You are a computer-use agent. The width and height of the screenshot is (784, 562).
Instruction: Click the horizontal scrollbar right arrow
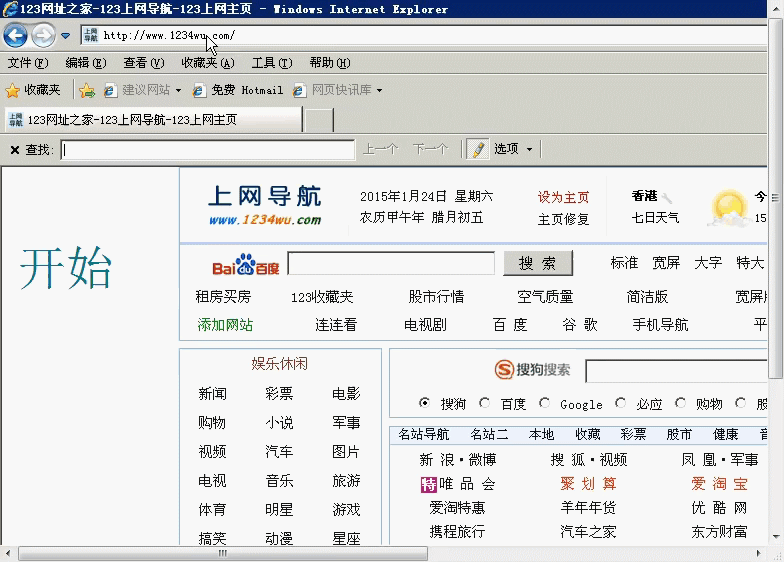[759, 554]
